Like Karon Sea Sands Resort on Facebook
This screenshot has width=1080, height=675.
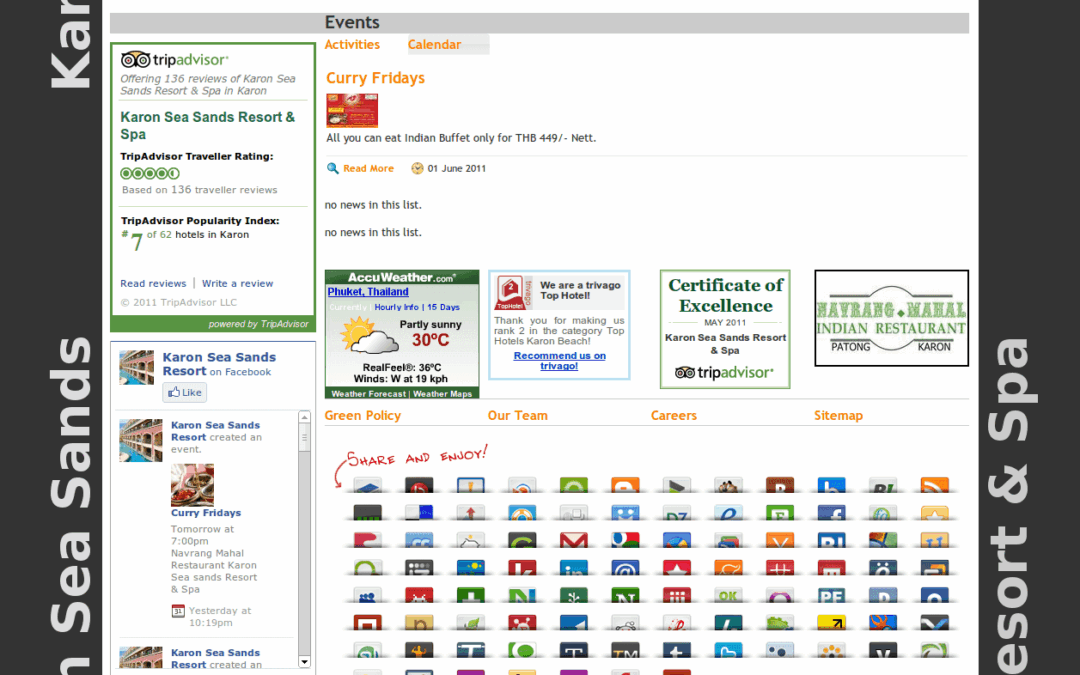(x=185, y=392)
